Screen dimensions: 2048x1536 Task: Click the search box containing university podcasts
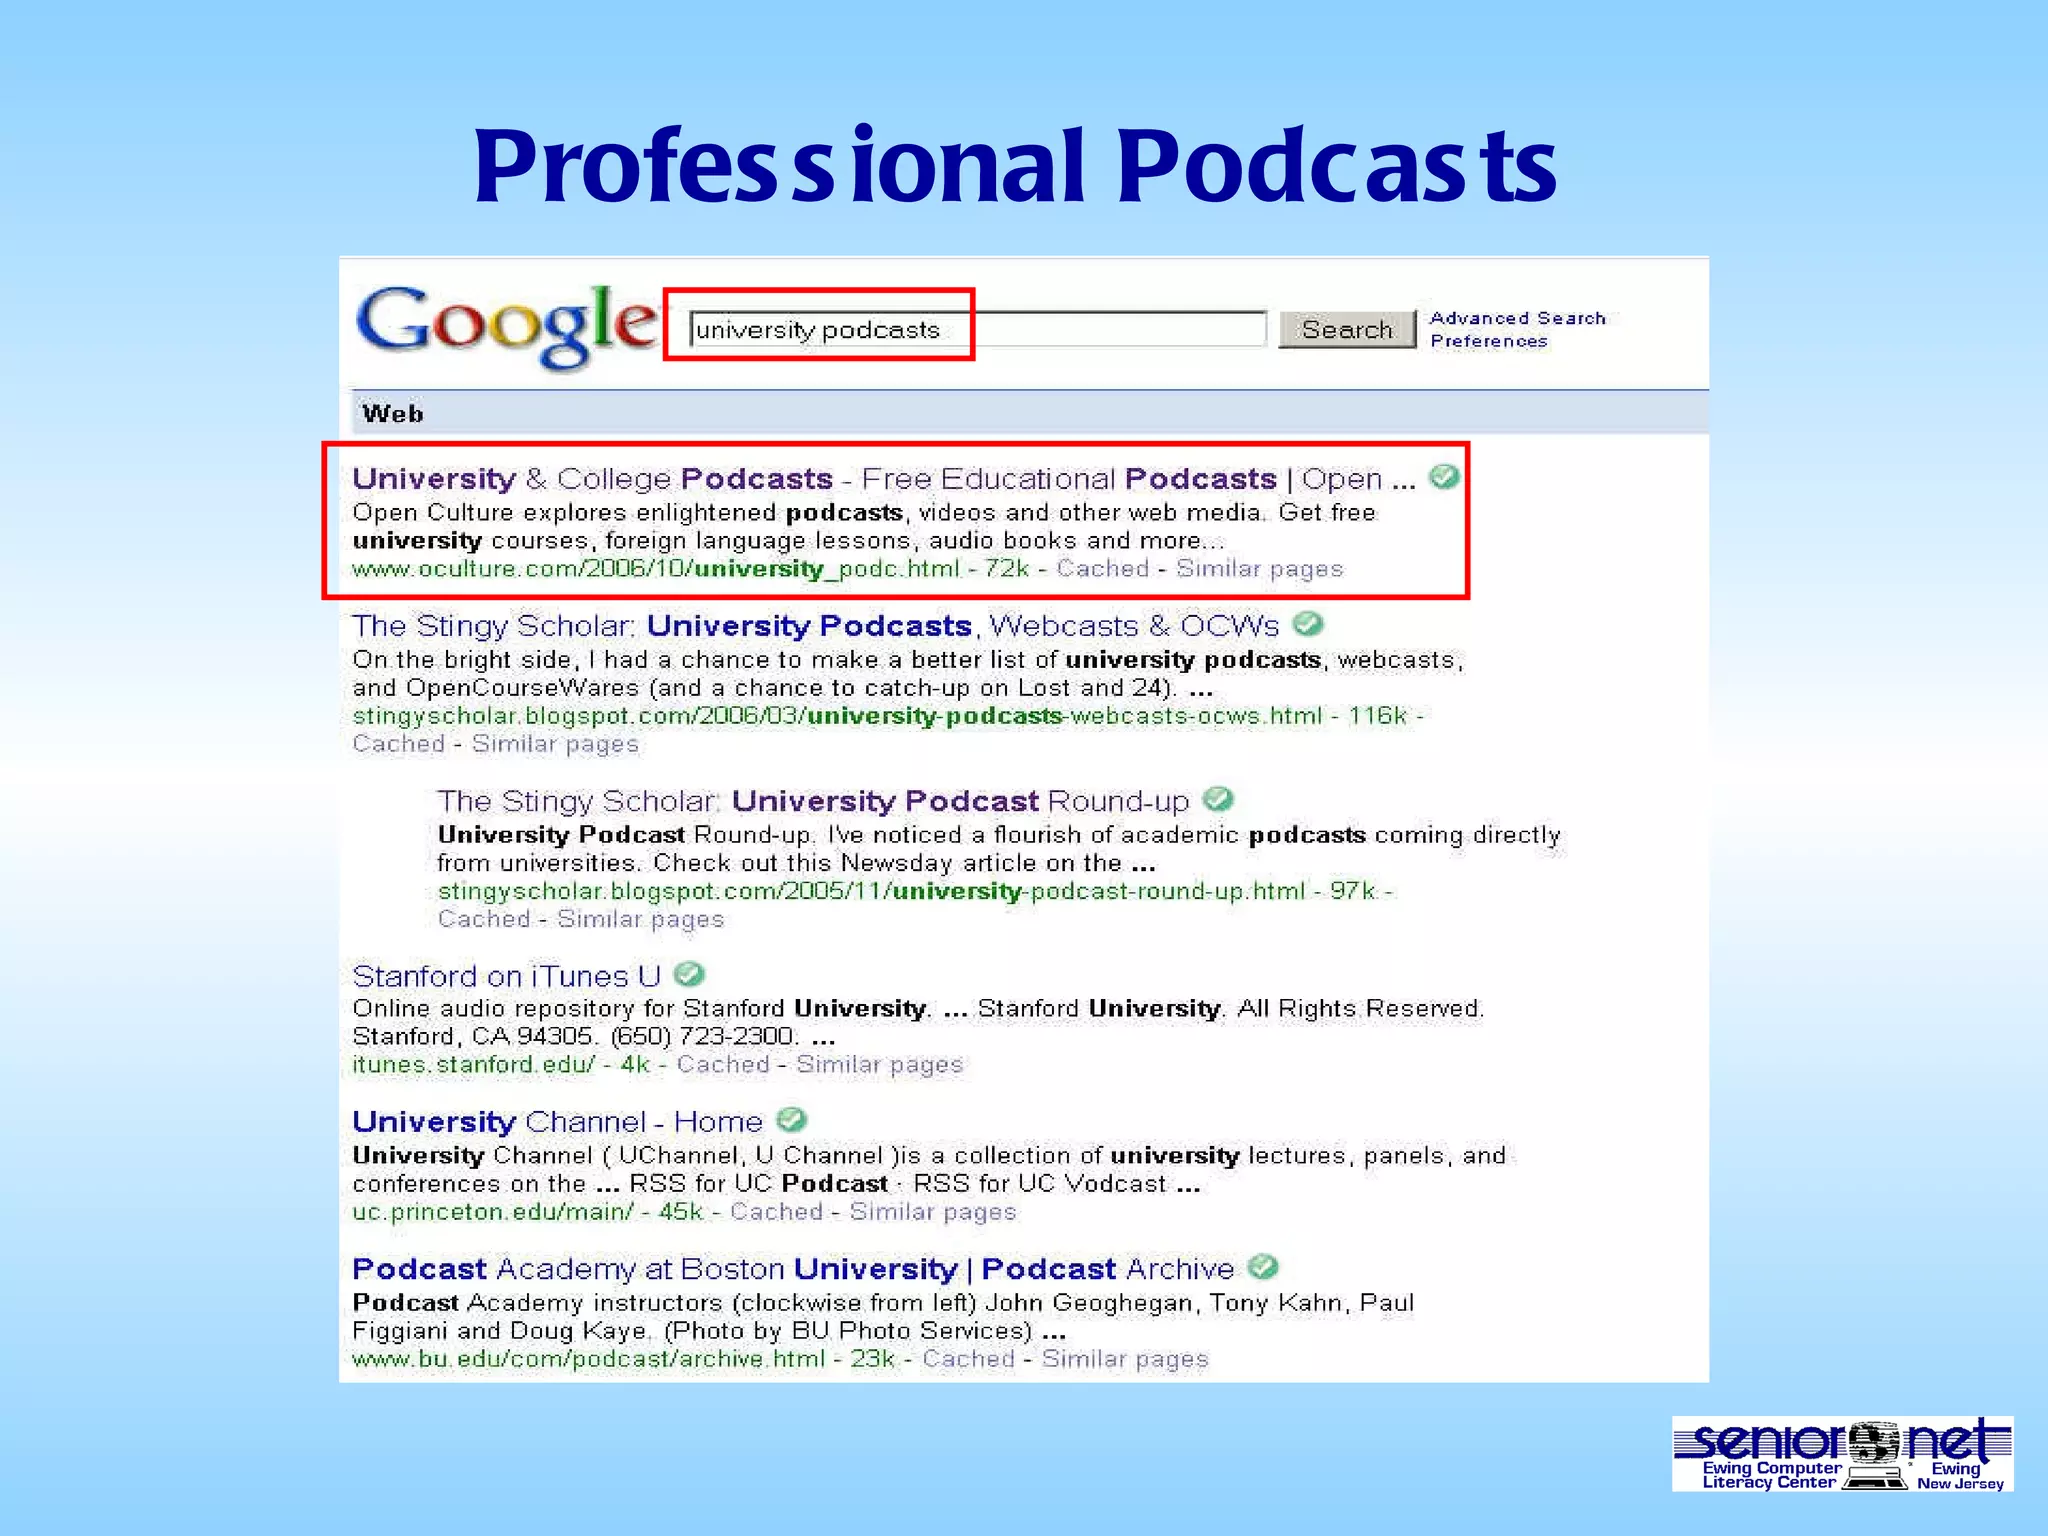pyautogui.click(x=978, y=329)
